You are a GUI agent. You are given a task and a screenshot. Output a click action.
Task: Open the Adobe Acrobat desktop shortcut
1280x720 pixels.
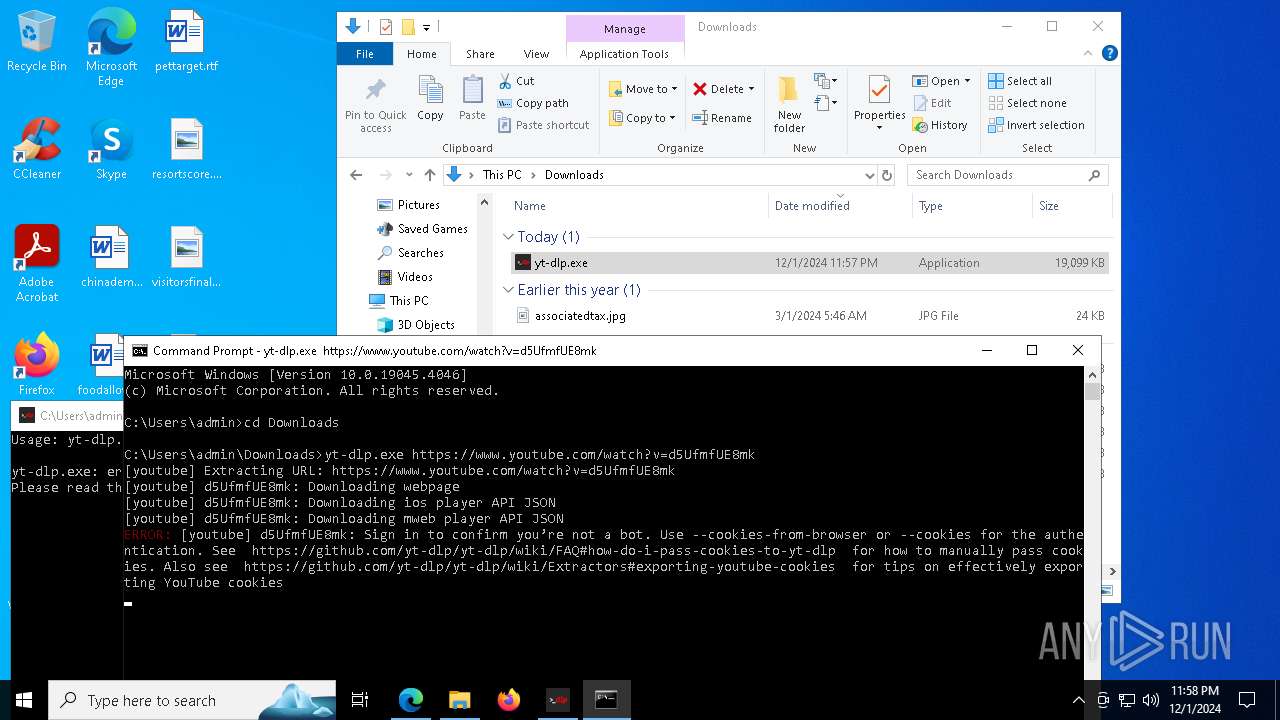pyautogui.click(x=37, y=263)
